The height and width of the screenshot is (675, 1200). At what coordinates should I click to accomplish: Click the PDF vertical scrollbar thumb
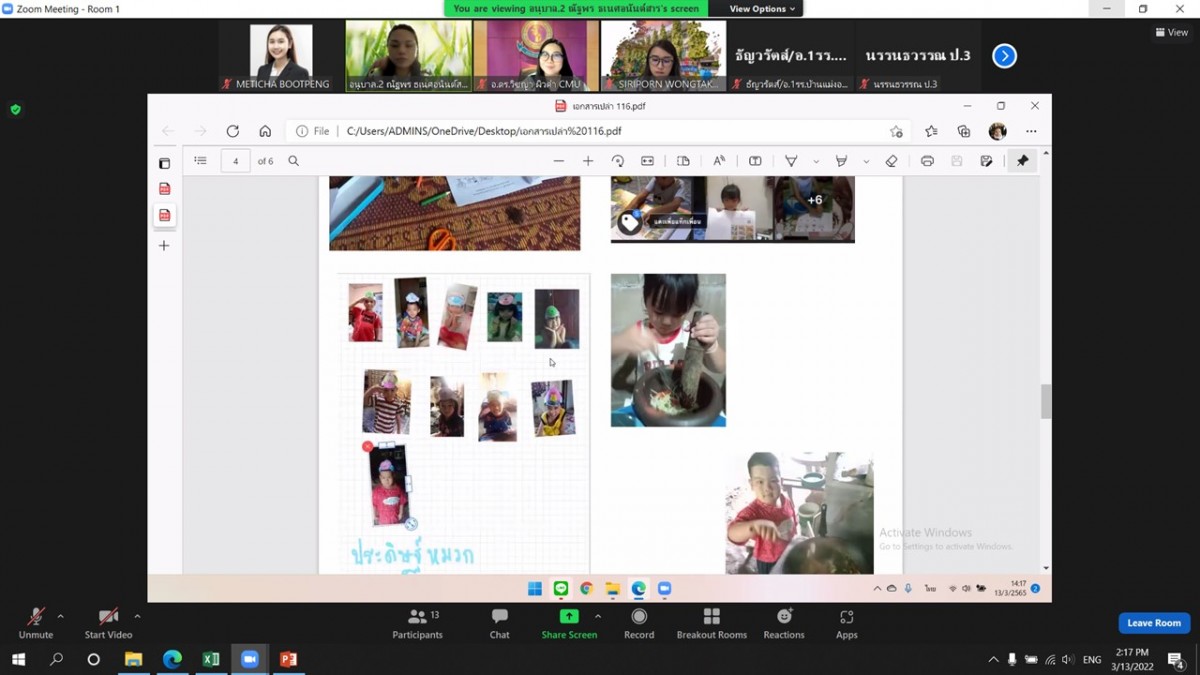(x=1046, y=401)
